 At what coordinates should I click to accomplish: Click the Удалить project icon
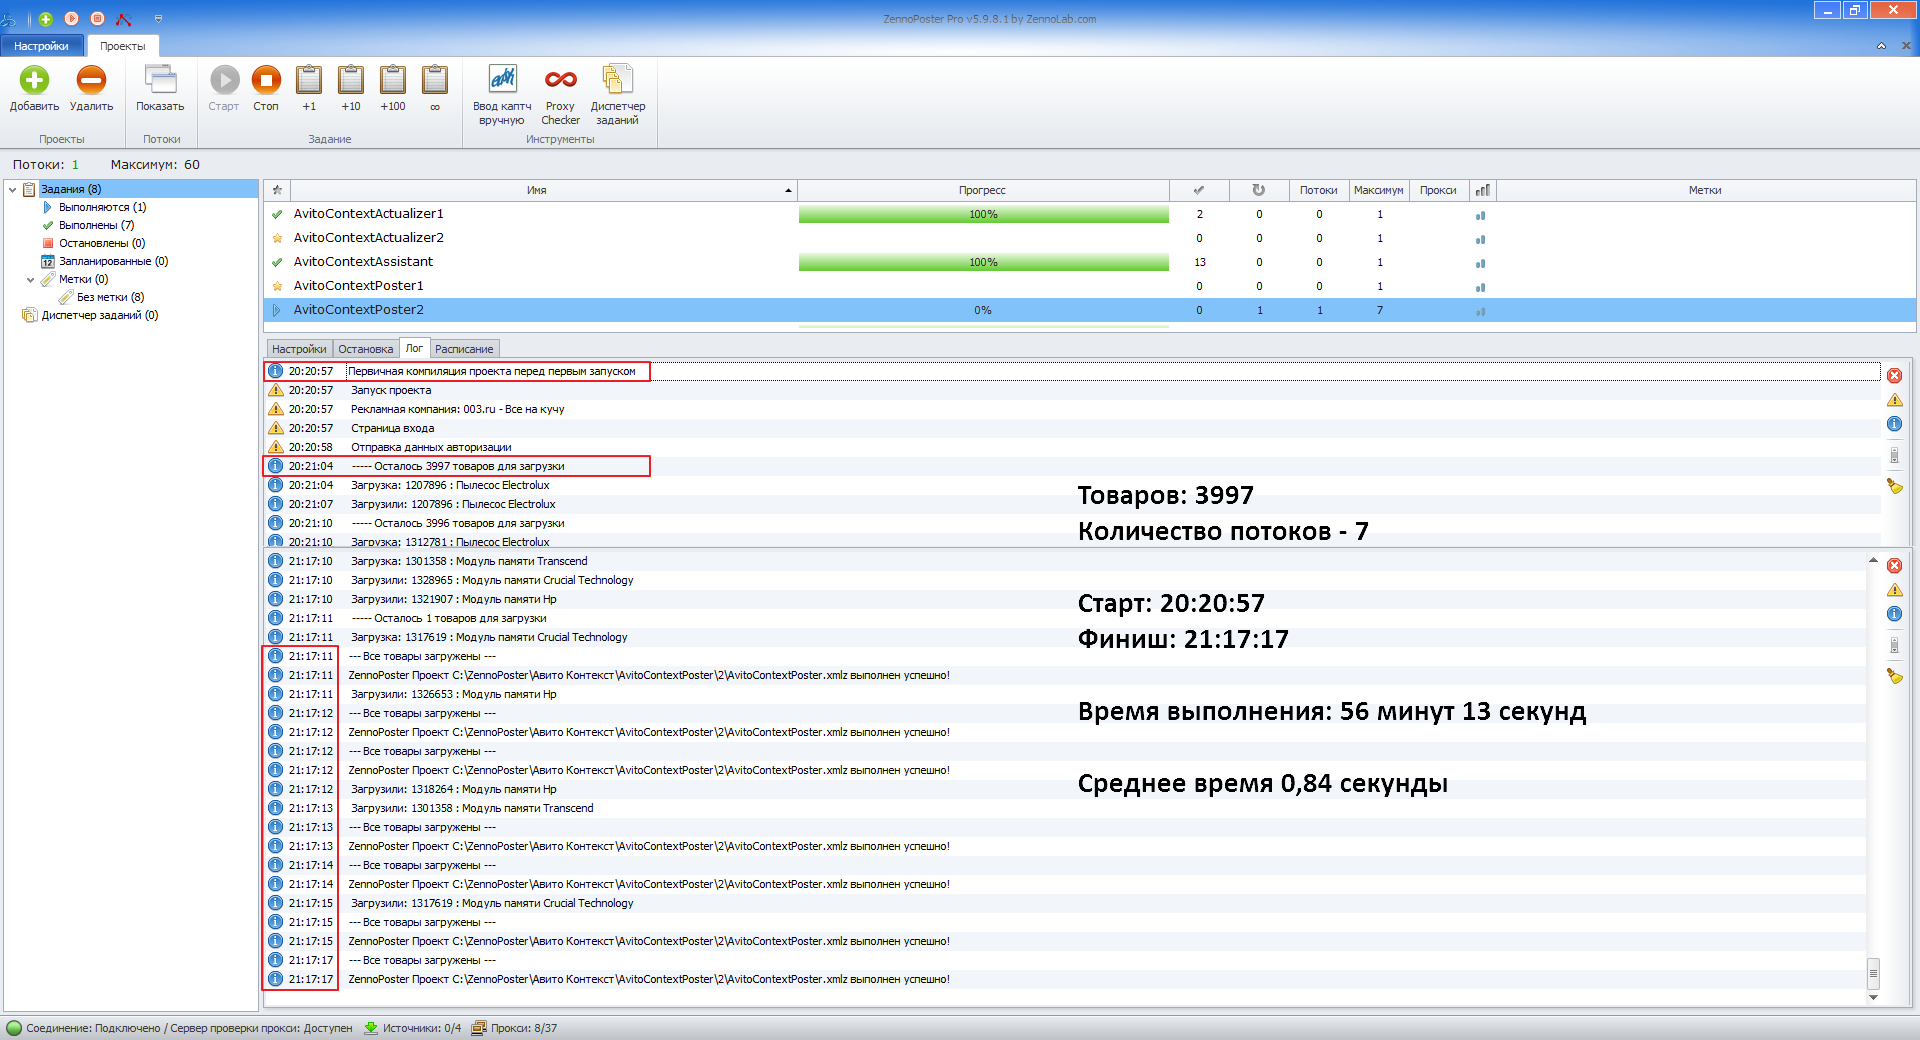pyautogui.click(x=91, y=81)
